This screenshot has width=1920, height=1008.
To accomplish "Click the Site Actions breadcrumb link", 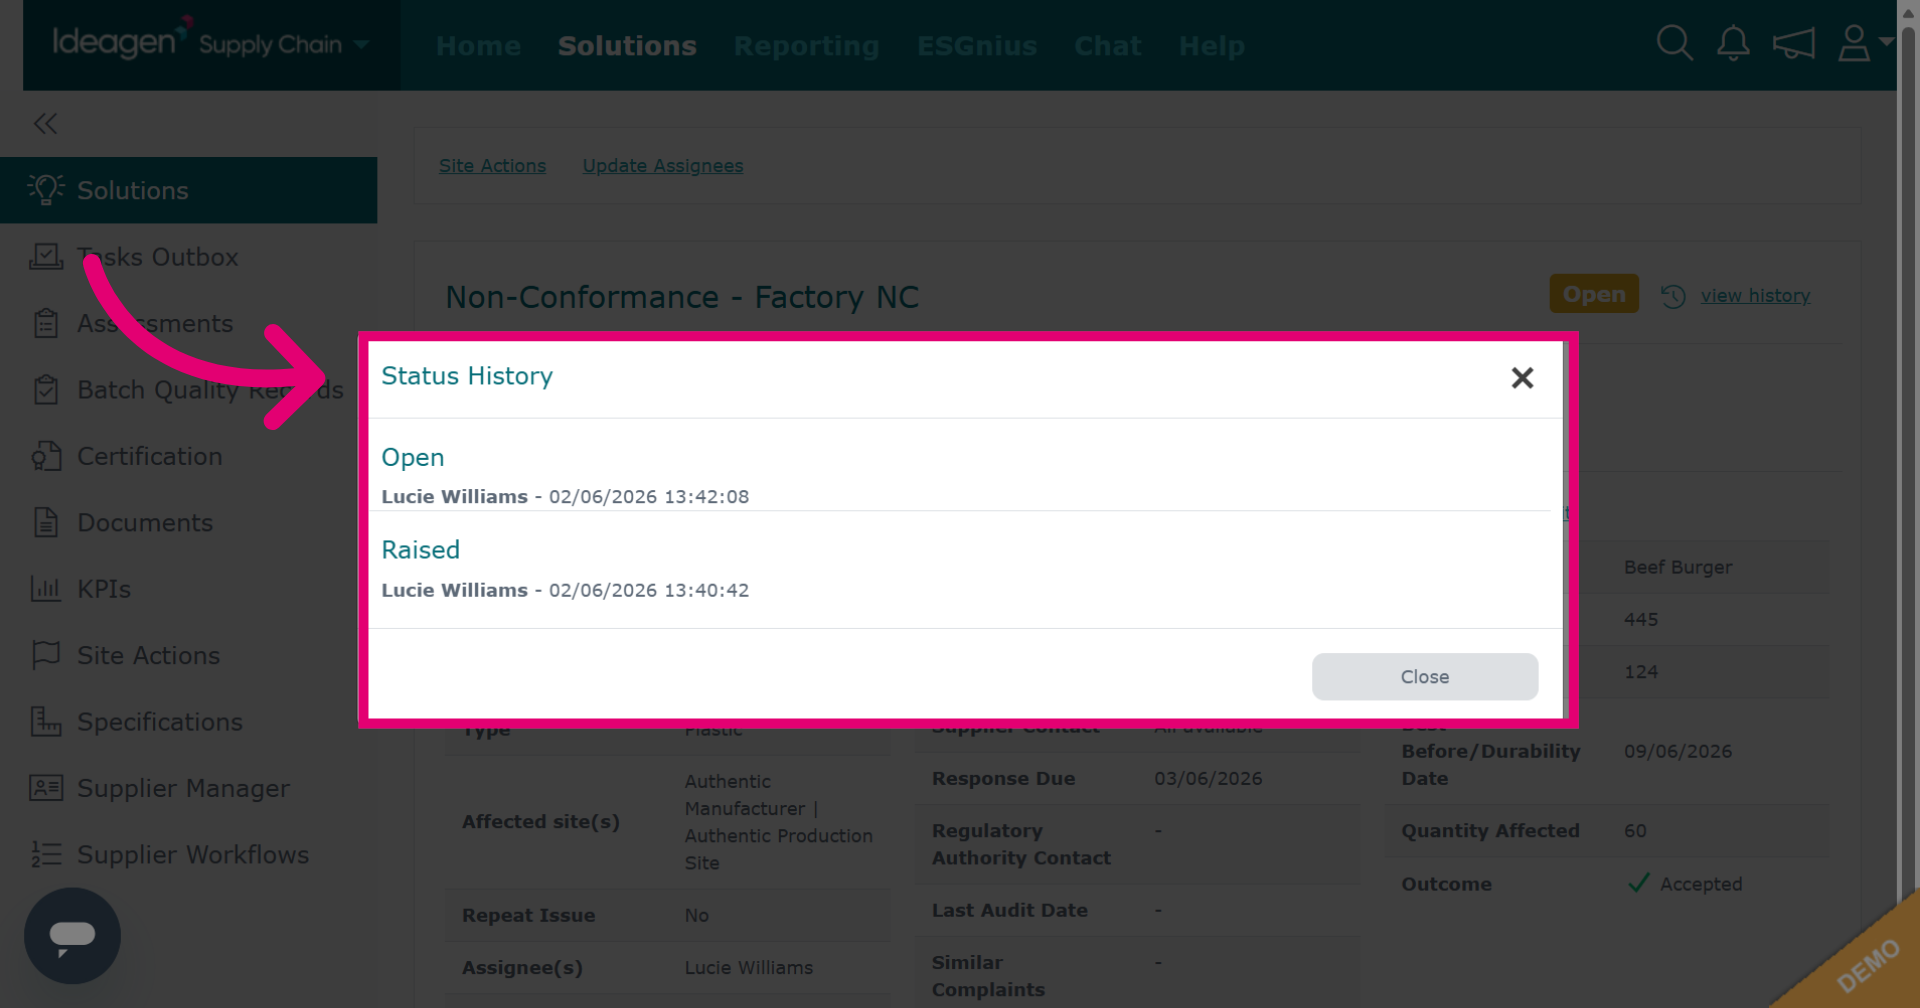I will (x=492, y=166).
